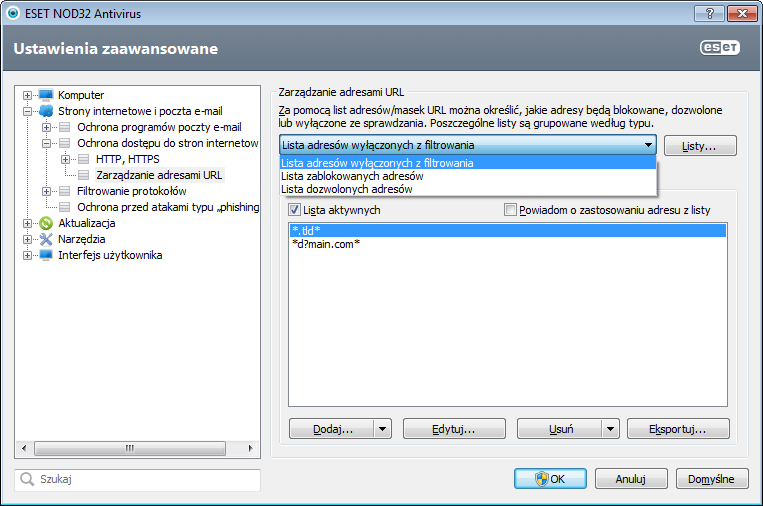763x506 pixels.
Task: Select Zarządzanie adresami URL tree item
Action: 159,175
